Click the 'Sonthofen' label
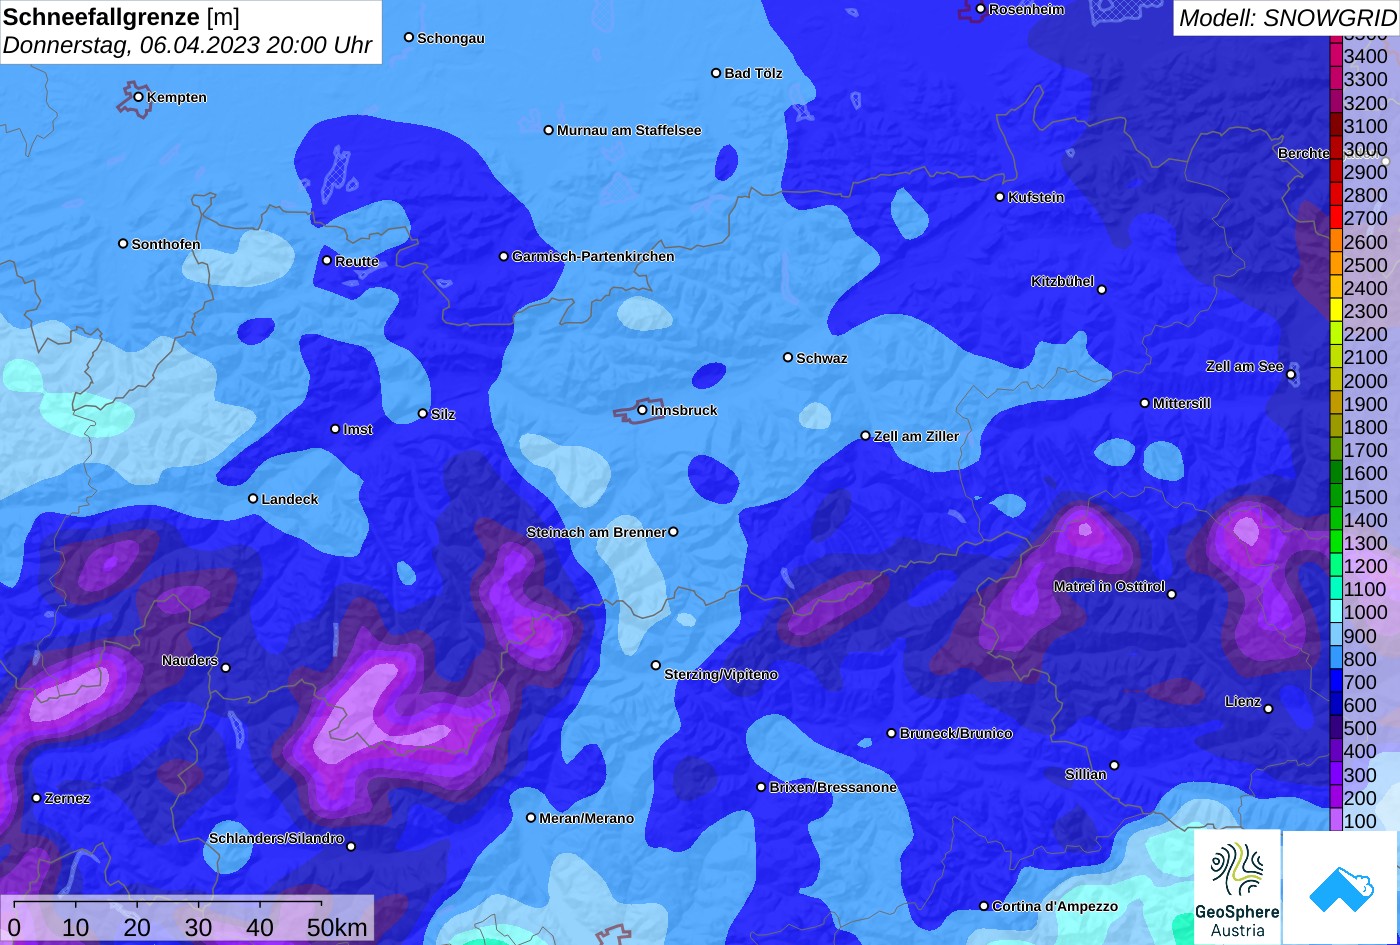 click(x=166, y=245)
